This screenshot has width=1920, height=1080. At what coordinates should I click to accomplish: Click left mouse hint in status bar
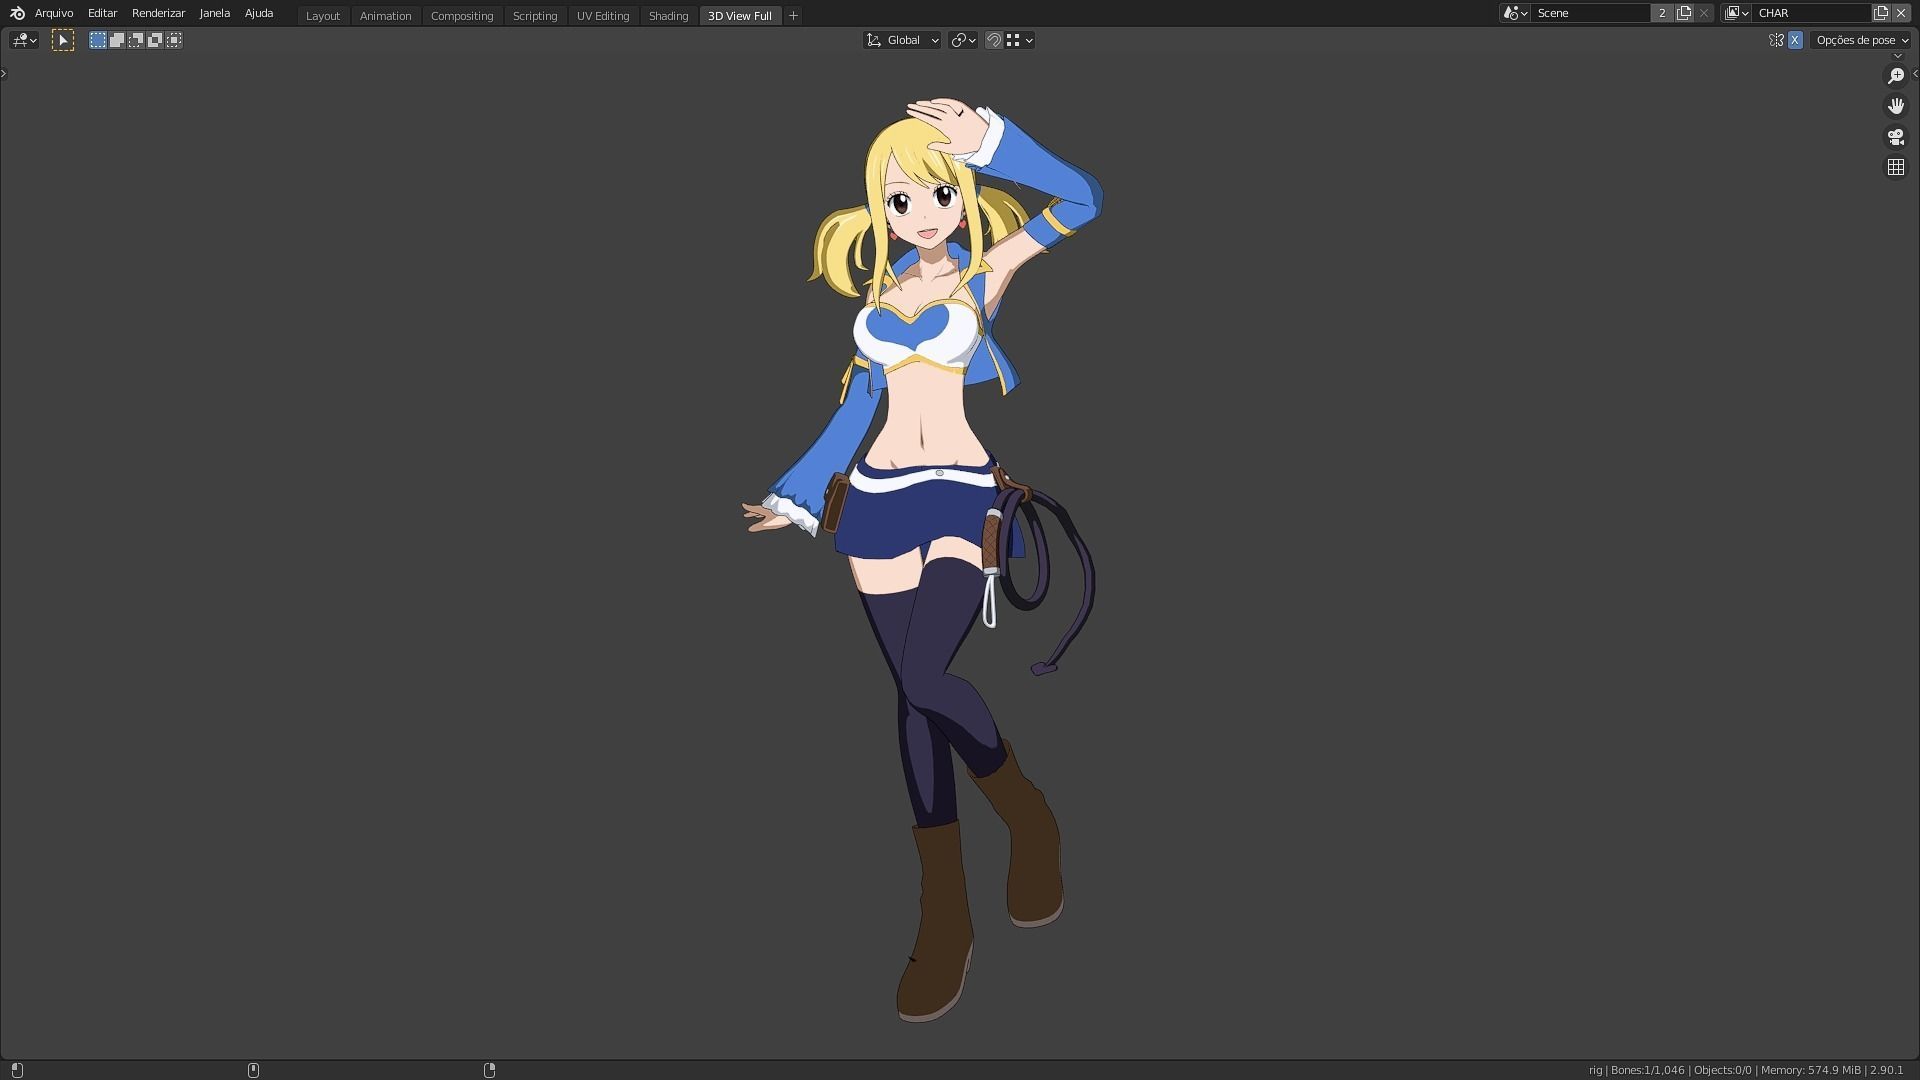pyautogui.click(x=17, y=1070)
